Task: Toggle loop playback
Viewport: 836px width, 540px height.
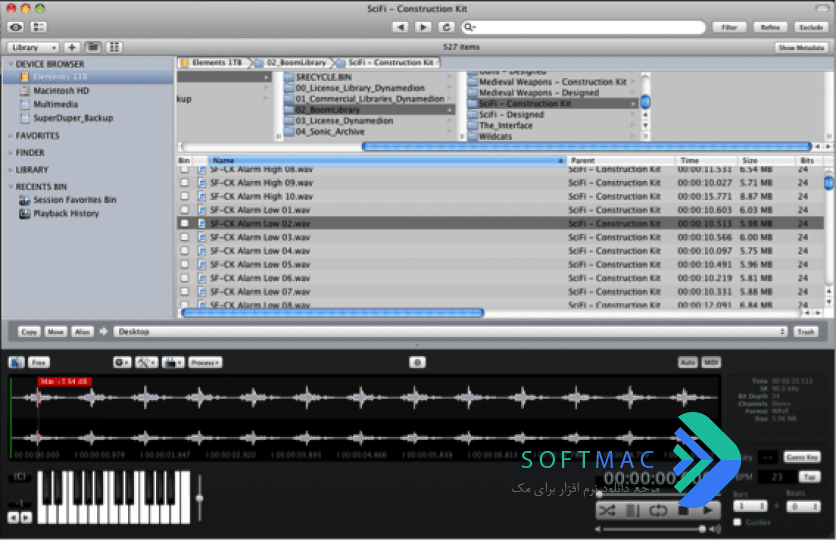Action: click(x=658, y=511)
